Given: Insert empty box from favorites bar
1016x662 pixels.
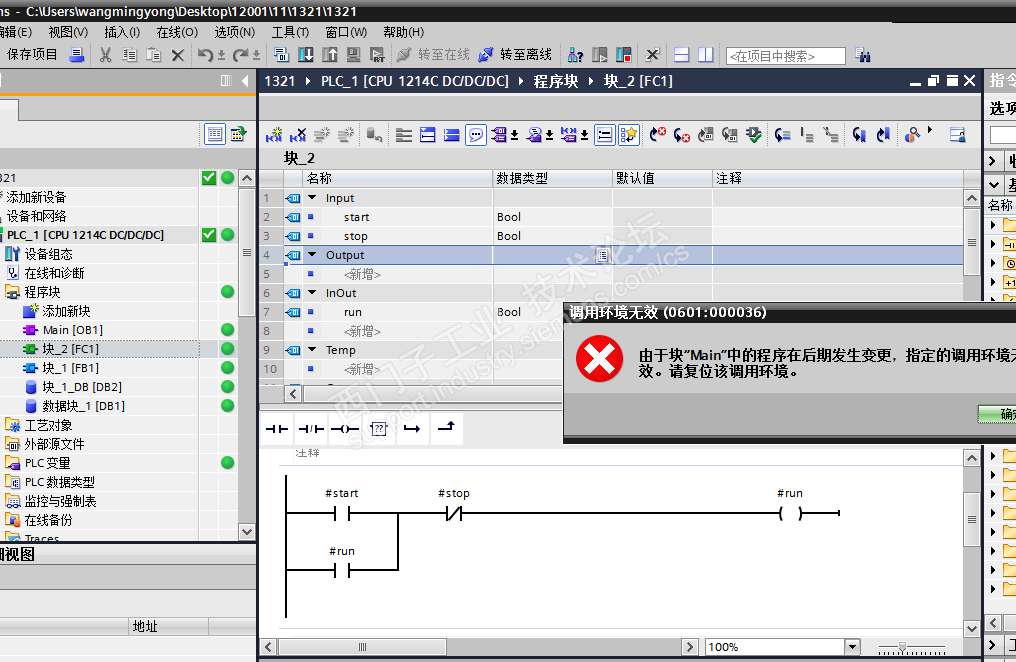Looking at the screenshot, I should 378,429.
